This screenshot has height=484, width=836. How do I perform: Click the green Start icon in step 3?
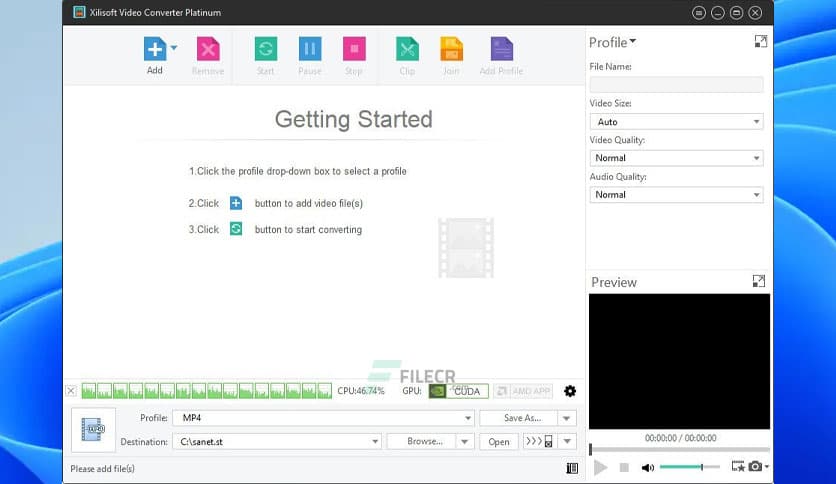click(236, 229)
